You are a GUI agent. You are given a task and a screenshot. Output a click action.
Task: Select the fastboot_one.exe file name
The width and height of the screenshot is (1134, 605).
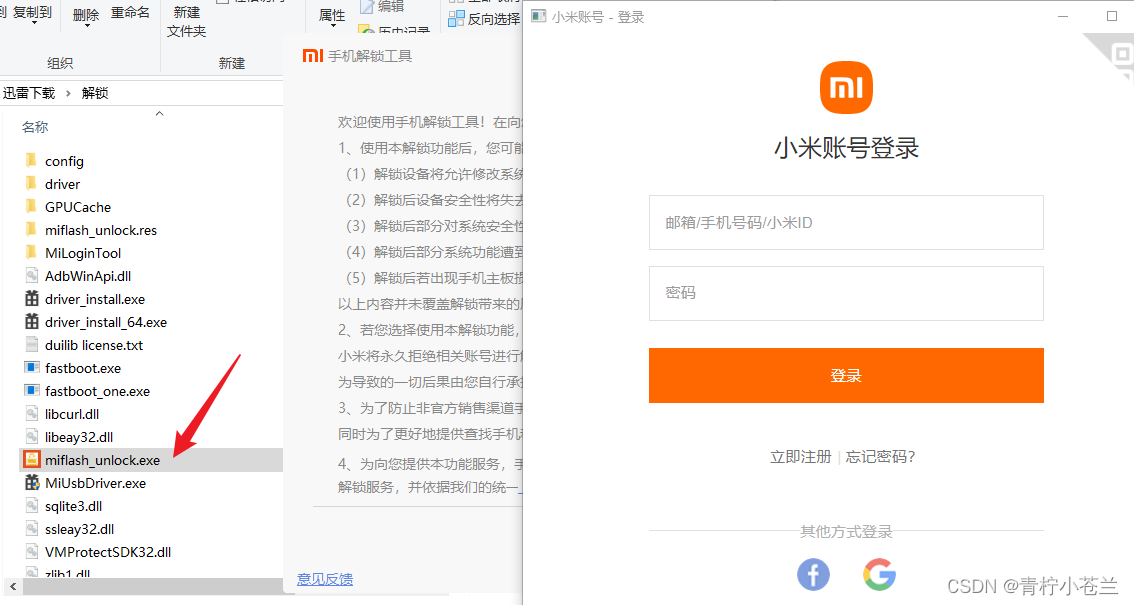point(98,391)
